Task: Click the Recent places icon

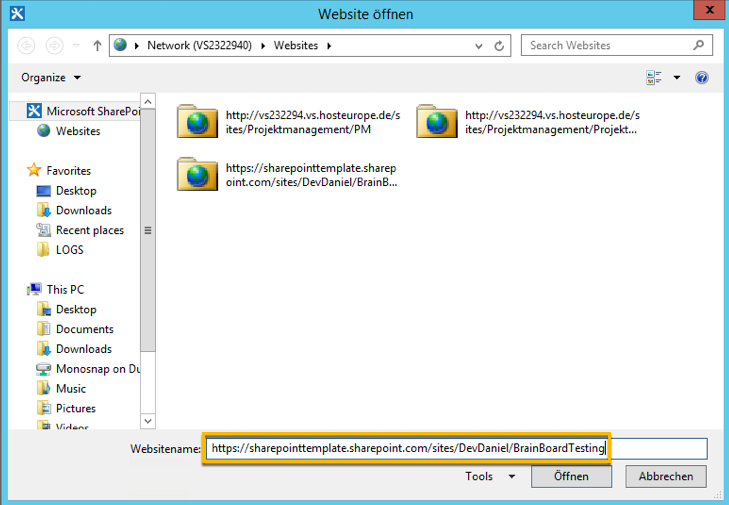Action: pos(43,229)
